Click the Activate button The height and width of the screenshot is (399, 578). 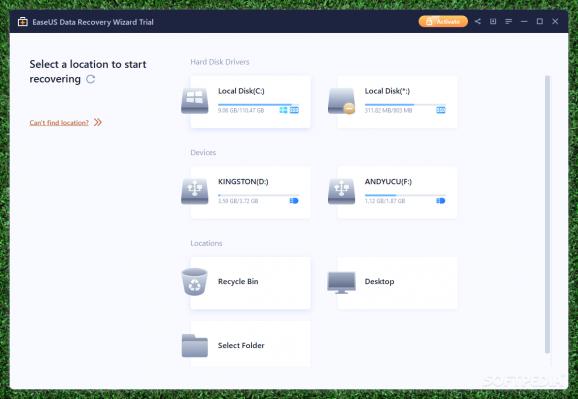click(x=443, y=21)
